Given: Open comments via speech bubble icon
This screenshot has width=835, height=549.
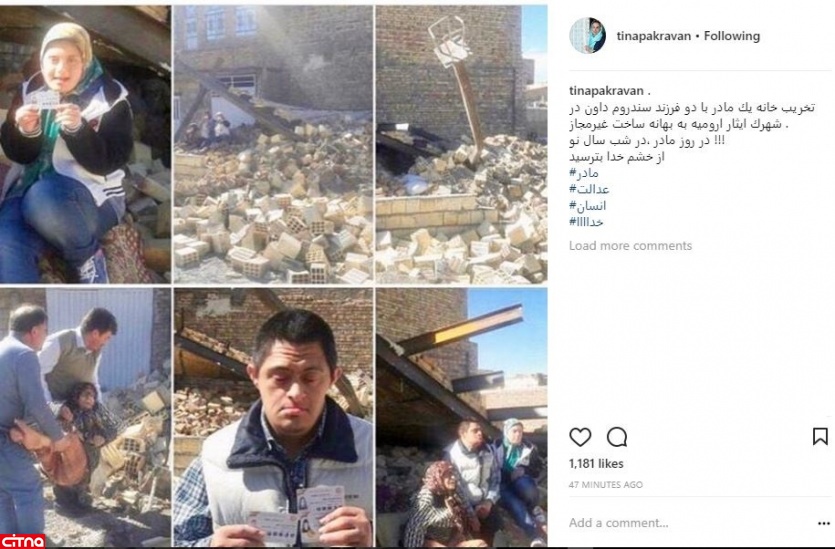Looking at the screenshot, I should (x=617, y=437).
